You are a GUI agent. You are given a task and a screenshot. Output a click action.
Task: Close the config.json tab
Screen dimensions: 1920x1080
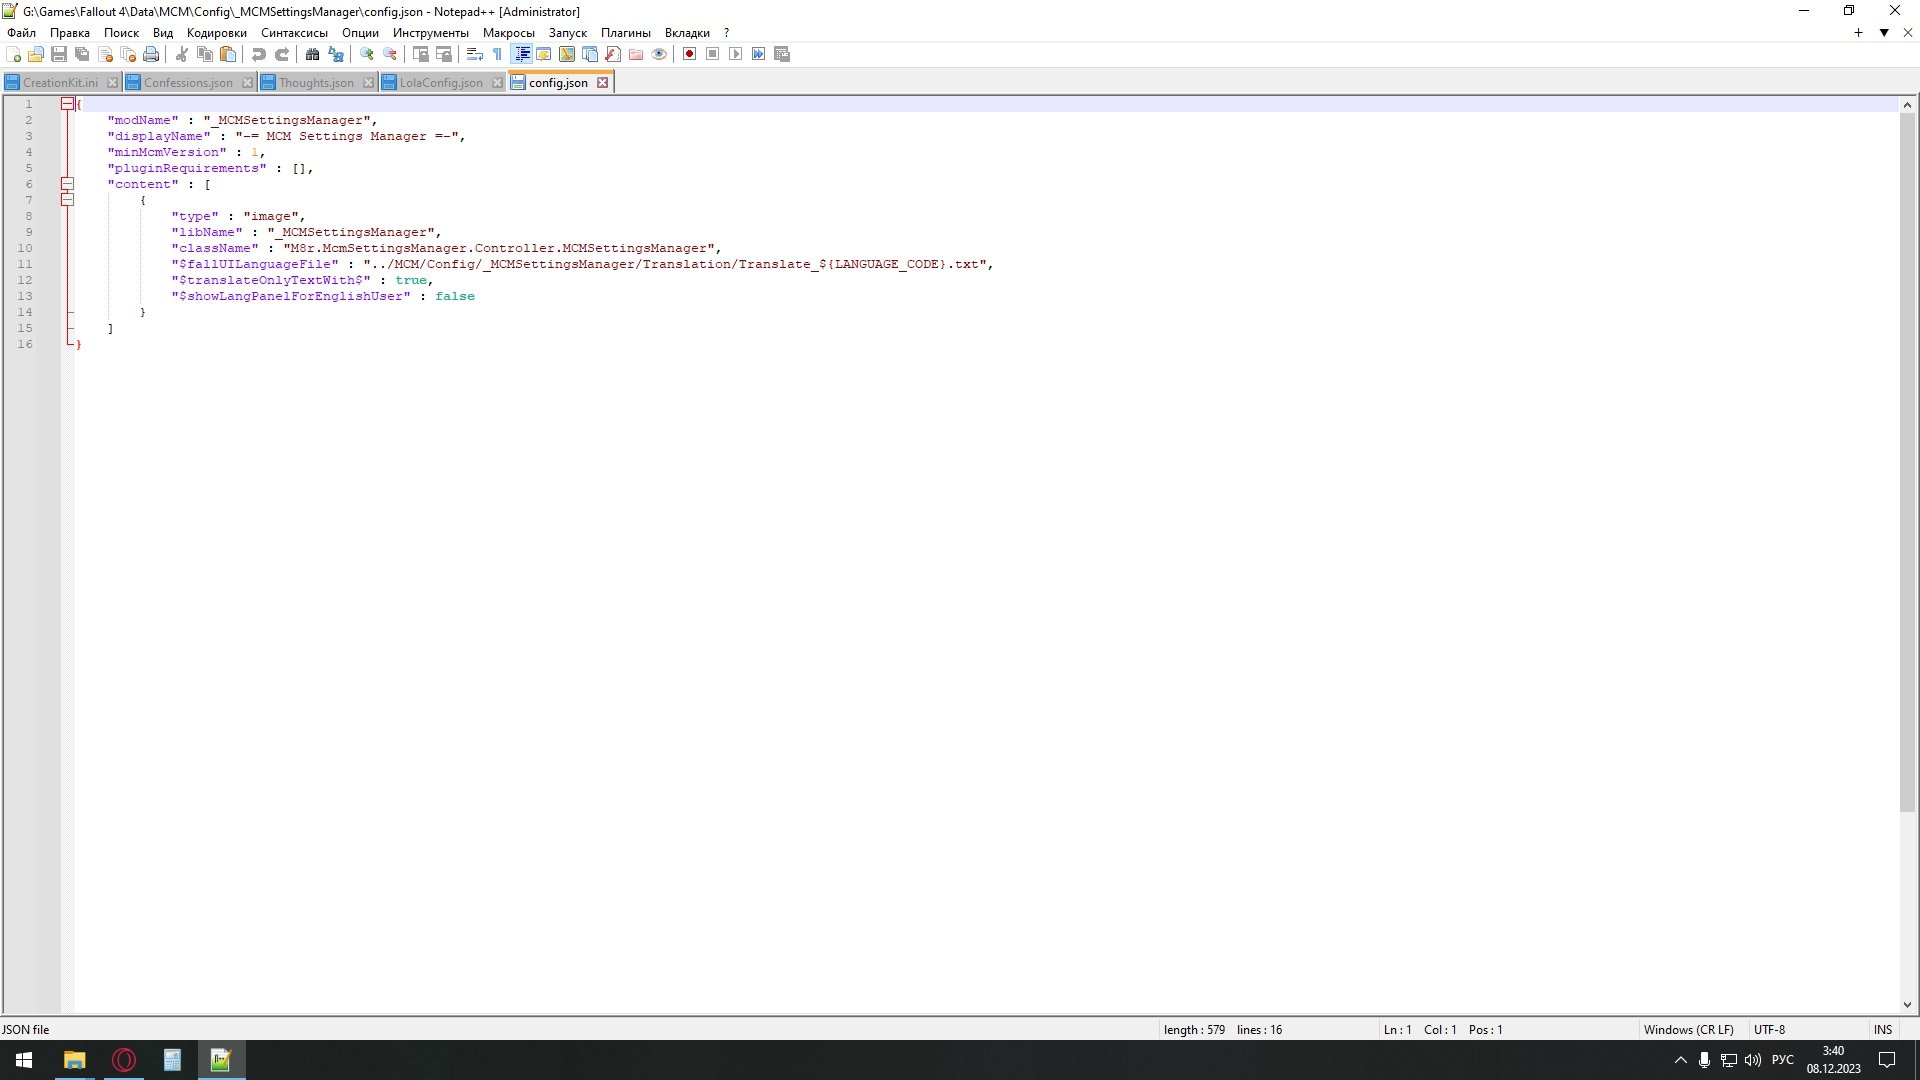tap(602, 83)
